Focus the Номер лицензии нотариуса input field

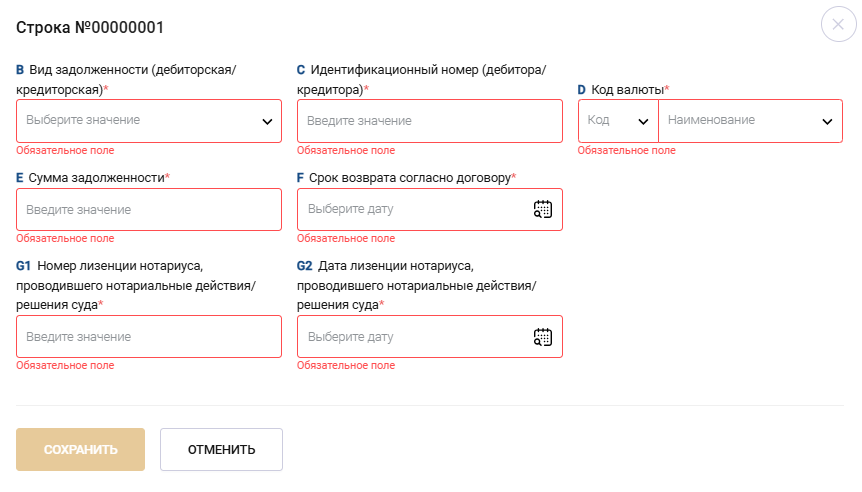point(148,337)
